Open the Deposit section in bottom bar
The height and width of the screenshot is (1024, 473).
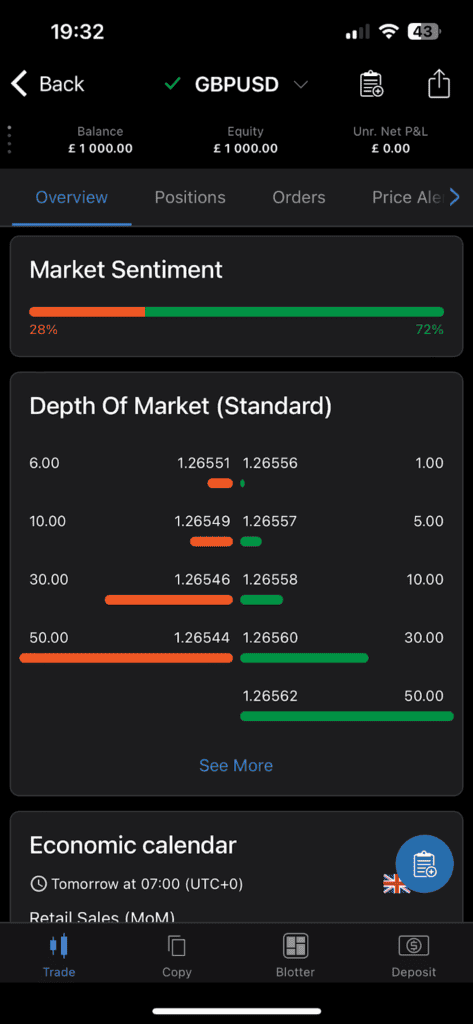[414, 955]
